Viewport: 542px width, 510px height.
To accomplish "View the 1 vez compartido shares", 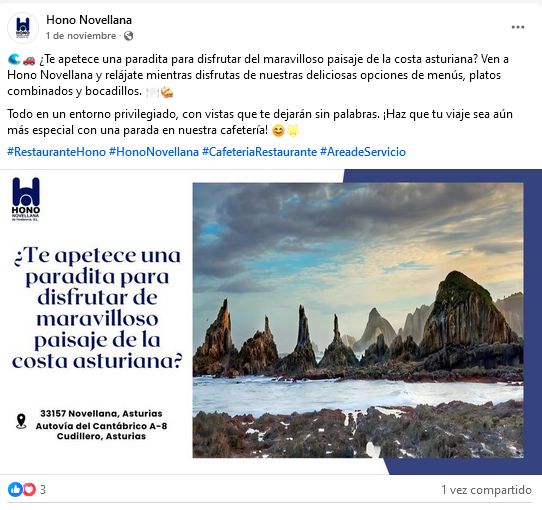I will [486, 490].
